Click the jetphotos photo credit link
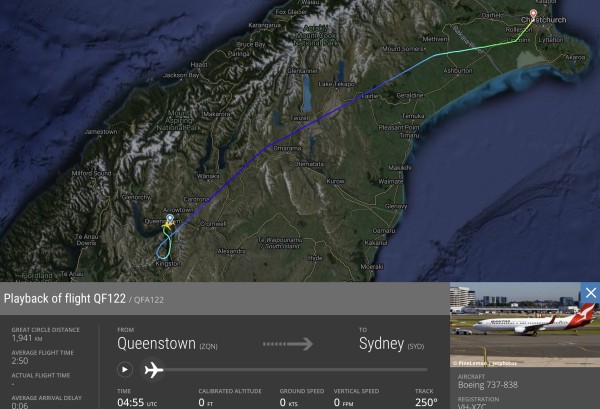This screenshot has width=600, height=409. coord(504,363)
